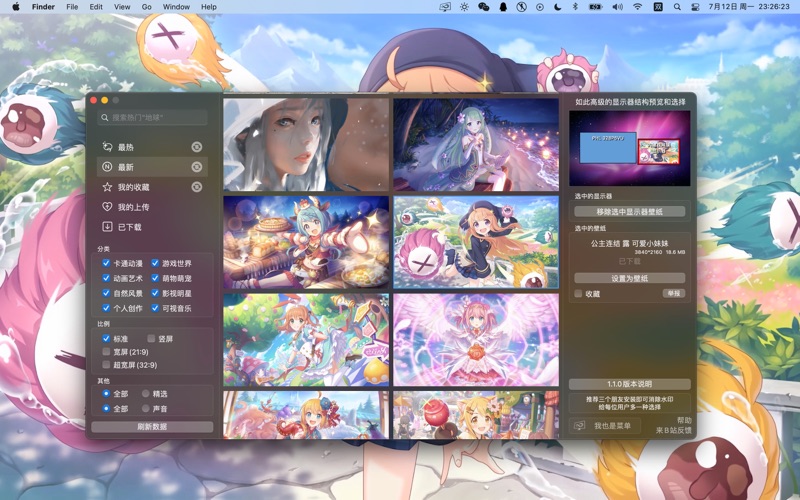The image size is (800, 500).
Task: Select the white-haired girl wallpaper thumbnail
Action: click(306, 144)
